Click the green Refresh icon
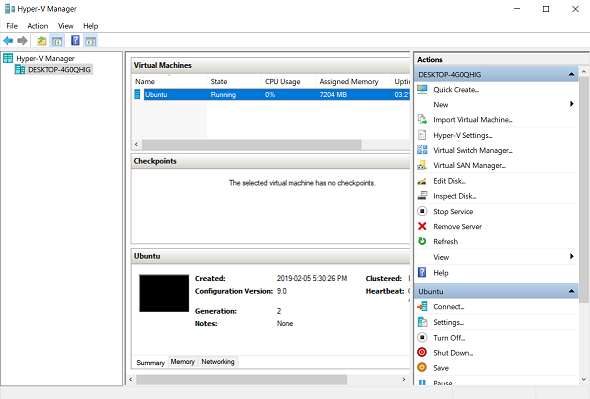Screen dimensions: 590x399 422,241
